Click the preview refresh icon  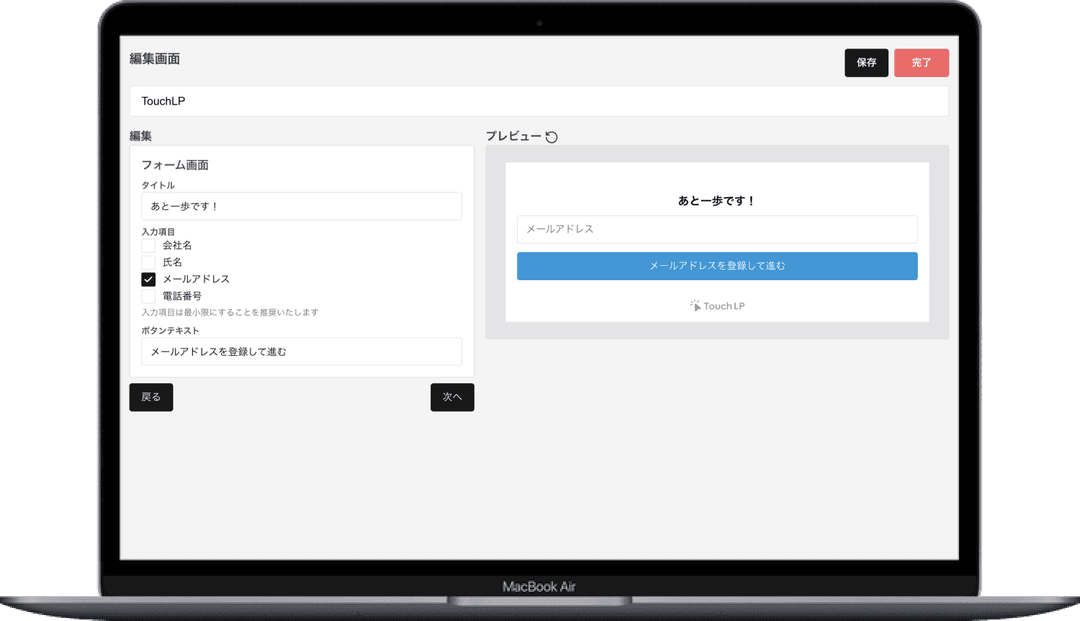click(x=552, y=137)
